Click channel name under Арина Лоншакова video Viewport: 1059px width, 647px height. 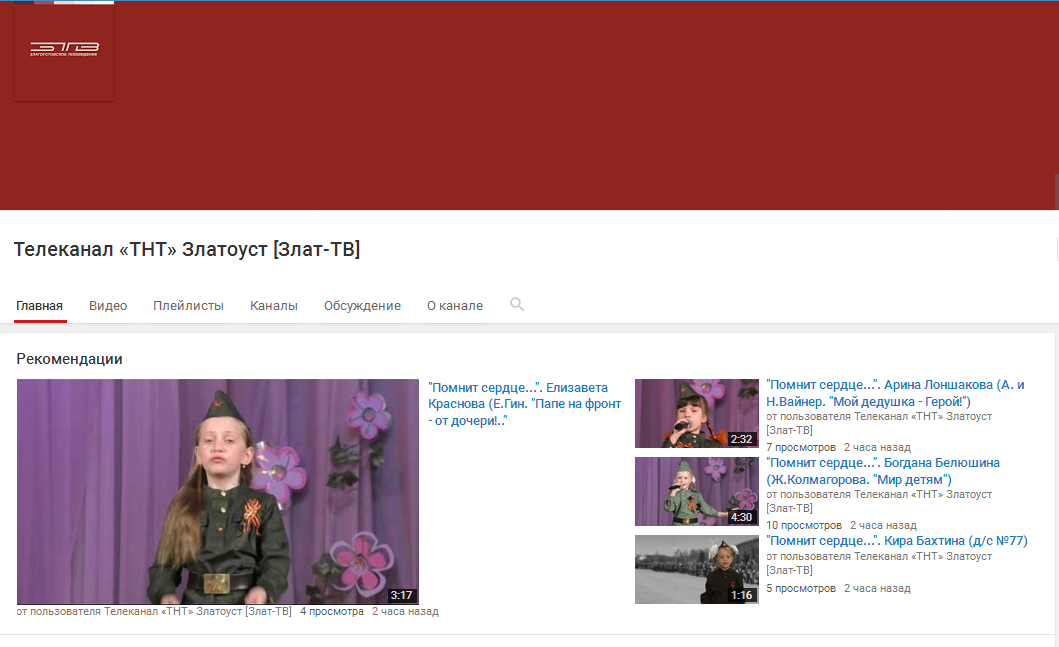tap(879, 423)
